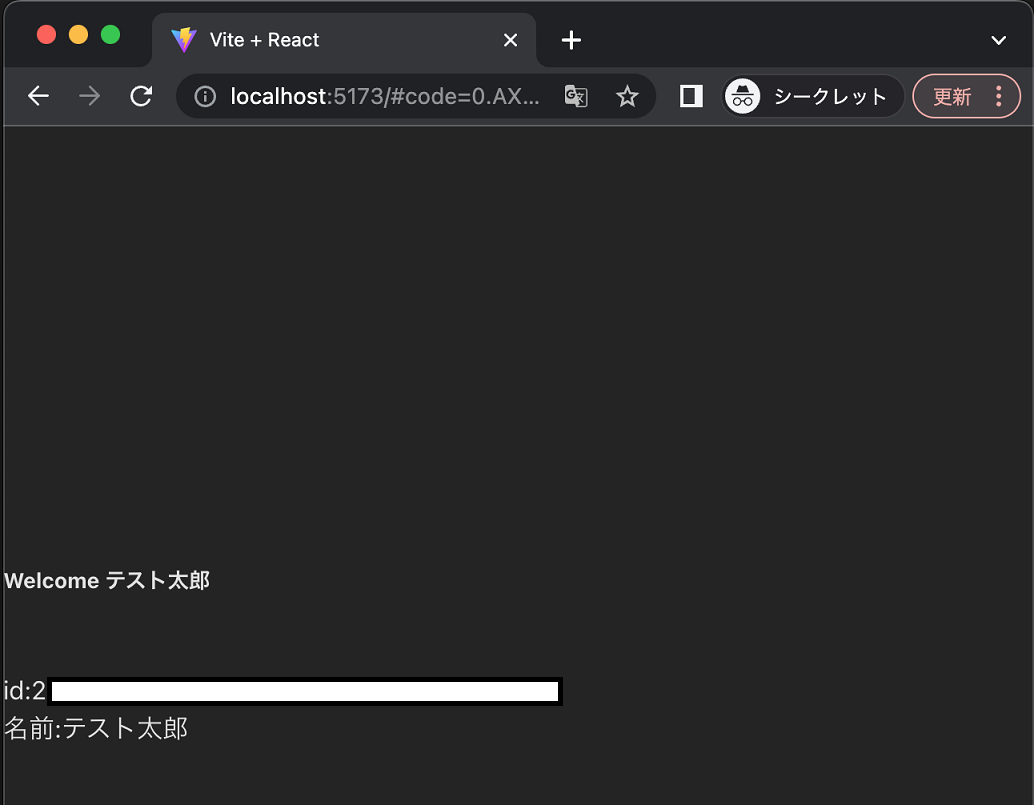Open the Google Translate icon in address bar
Image resolution: width=1034 pixels, height=805 pixels.
tap(575, 96)
